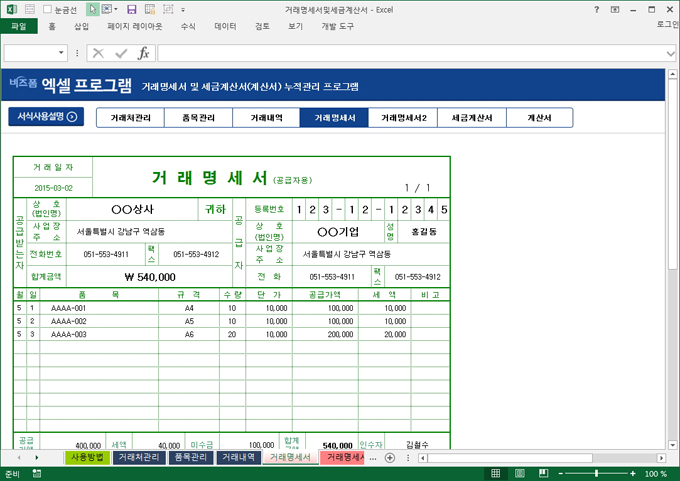
Task: Open the 삽입 ribbon tab
Action: (x=82, y=27)
